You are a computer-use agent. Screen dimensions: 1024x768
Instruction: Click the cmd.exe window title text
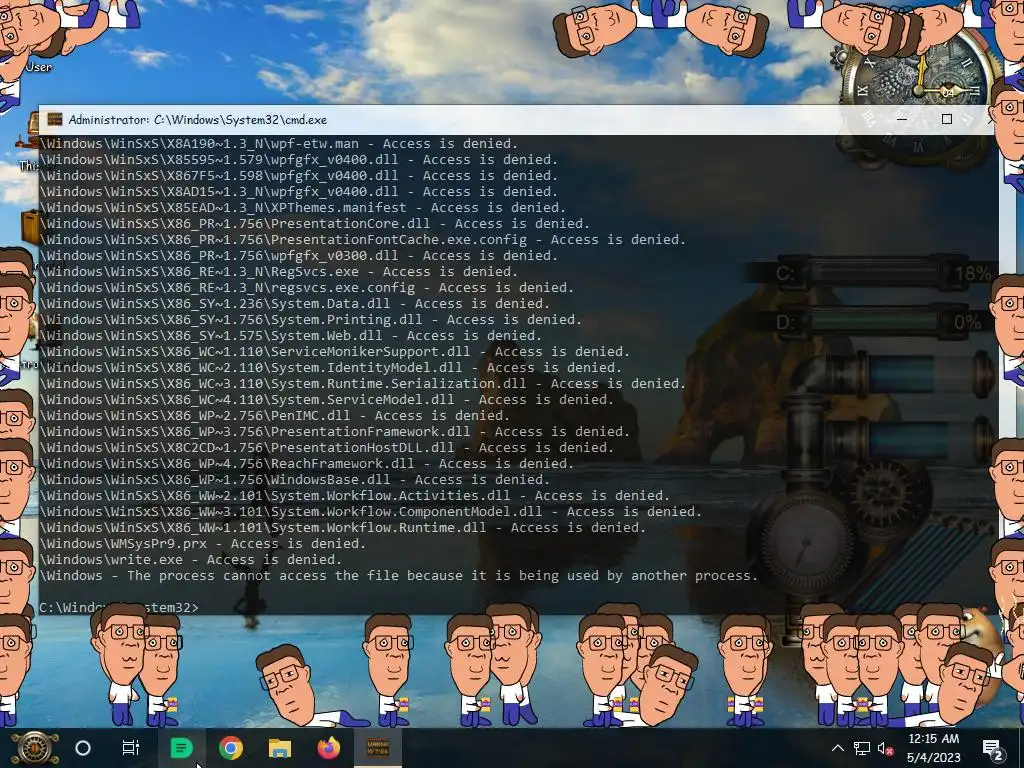198,120
